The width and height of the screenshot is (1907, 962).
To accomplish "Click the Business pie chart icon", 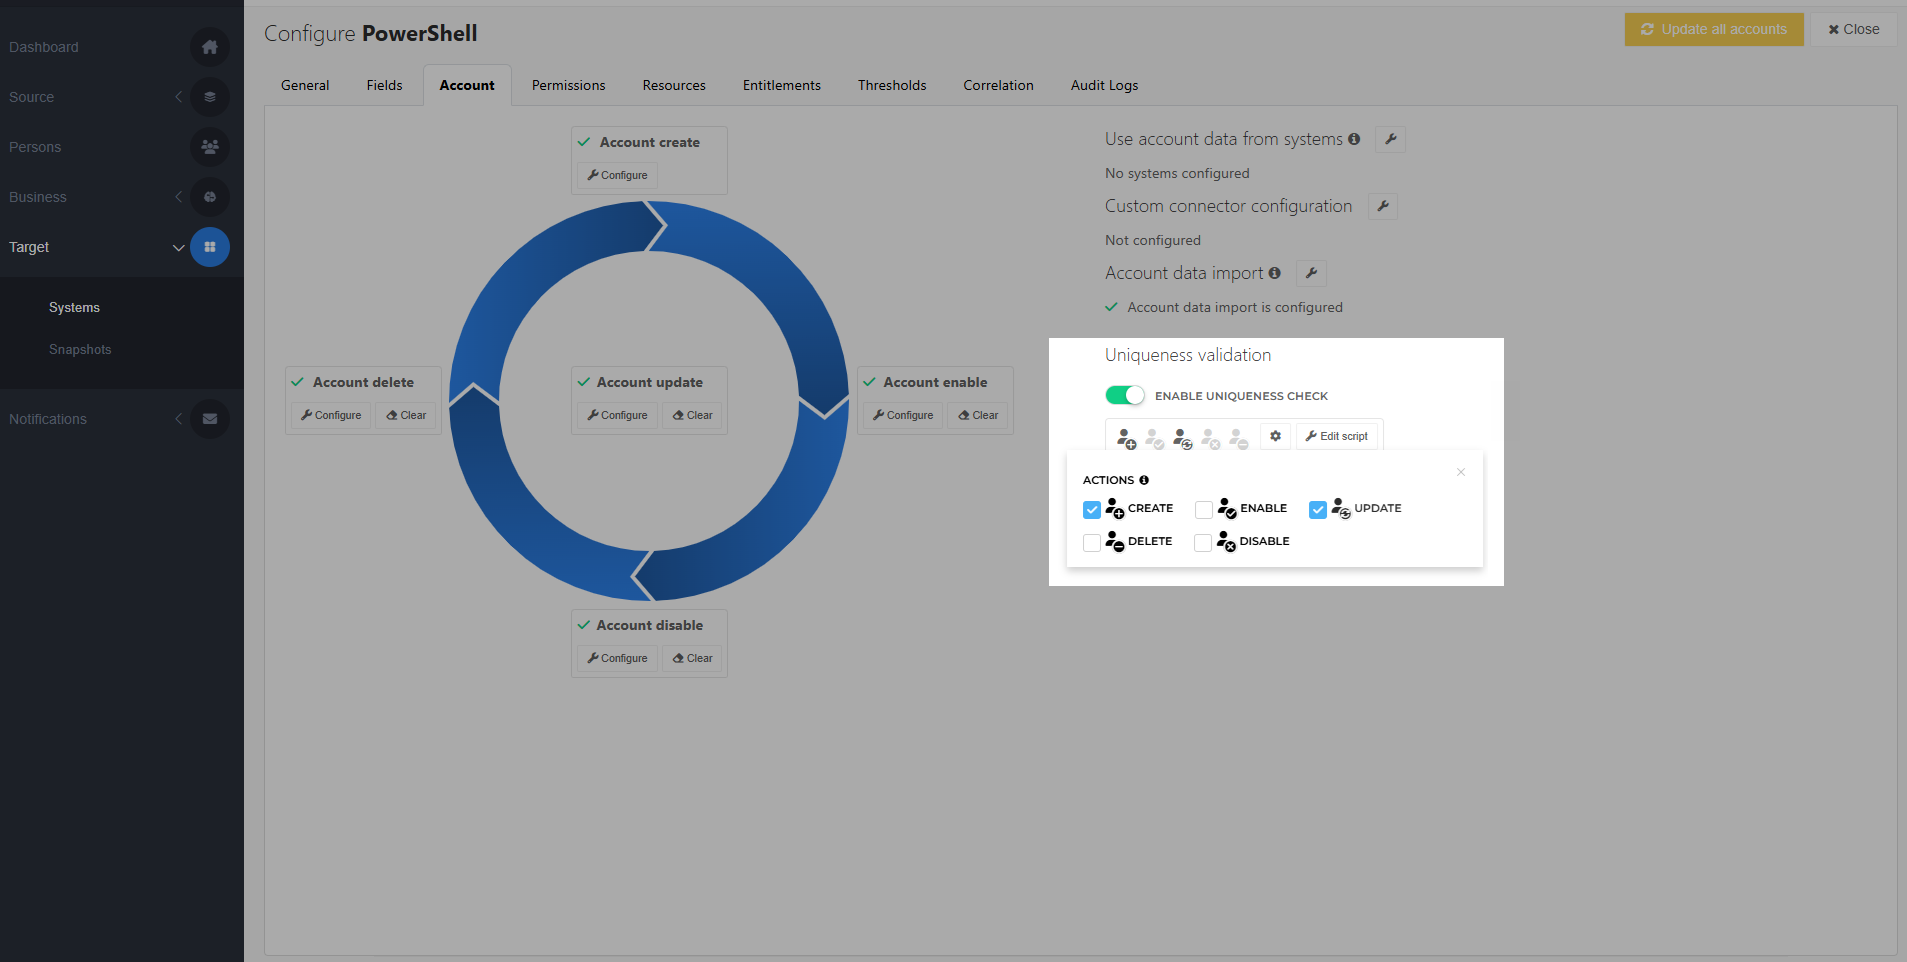I will [x=210, y=197].
